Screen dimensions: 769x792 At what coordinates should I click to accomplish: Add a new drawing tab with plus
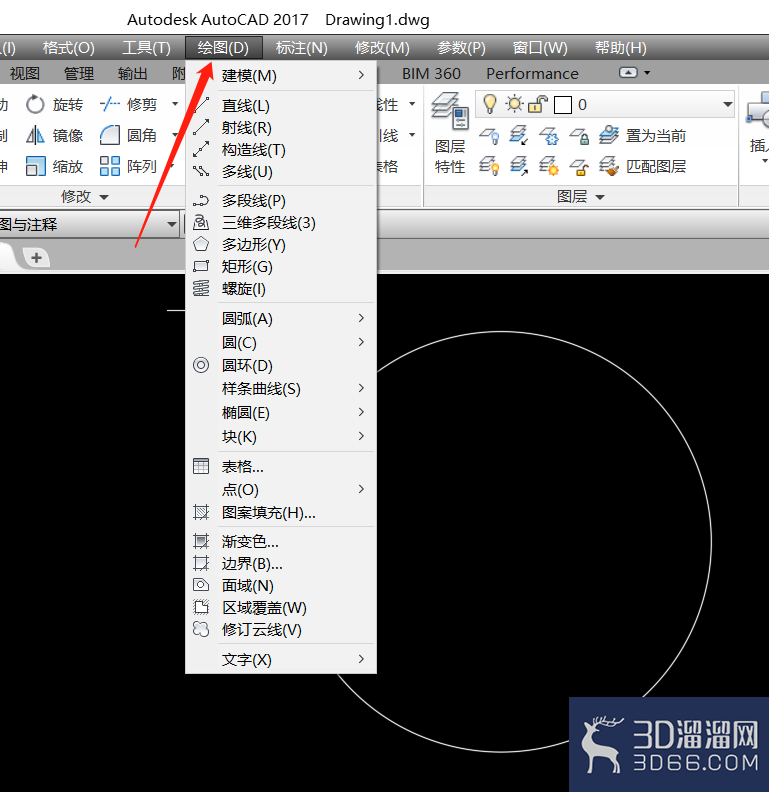coord(36,258)
